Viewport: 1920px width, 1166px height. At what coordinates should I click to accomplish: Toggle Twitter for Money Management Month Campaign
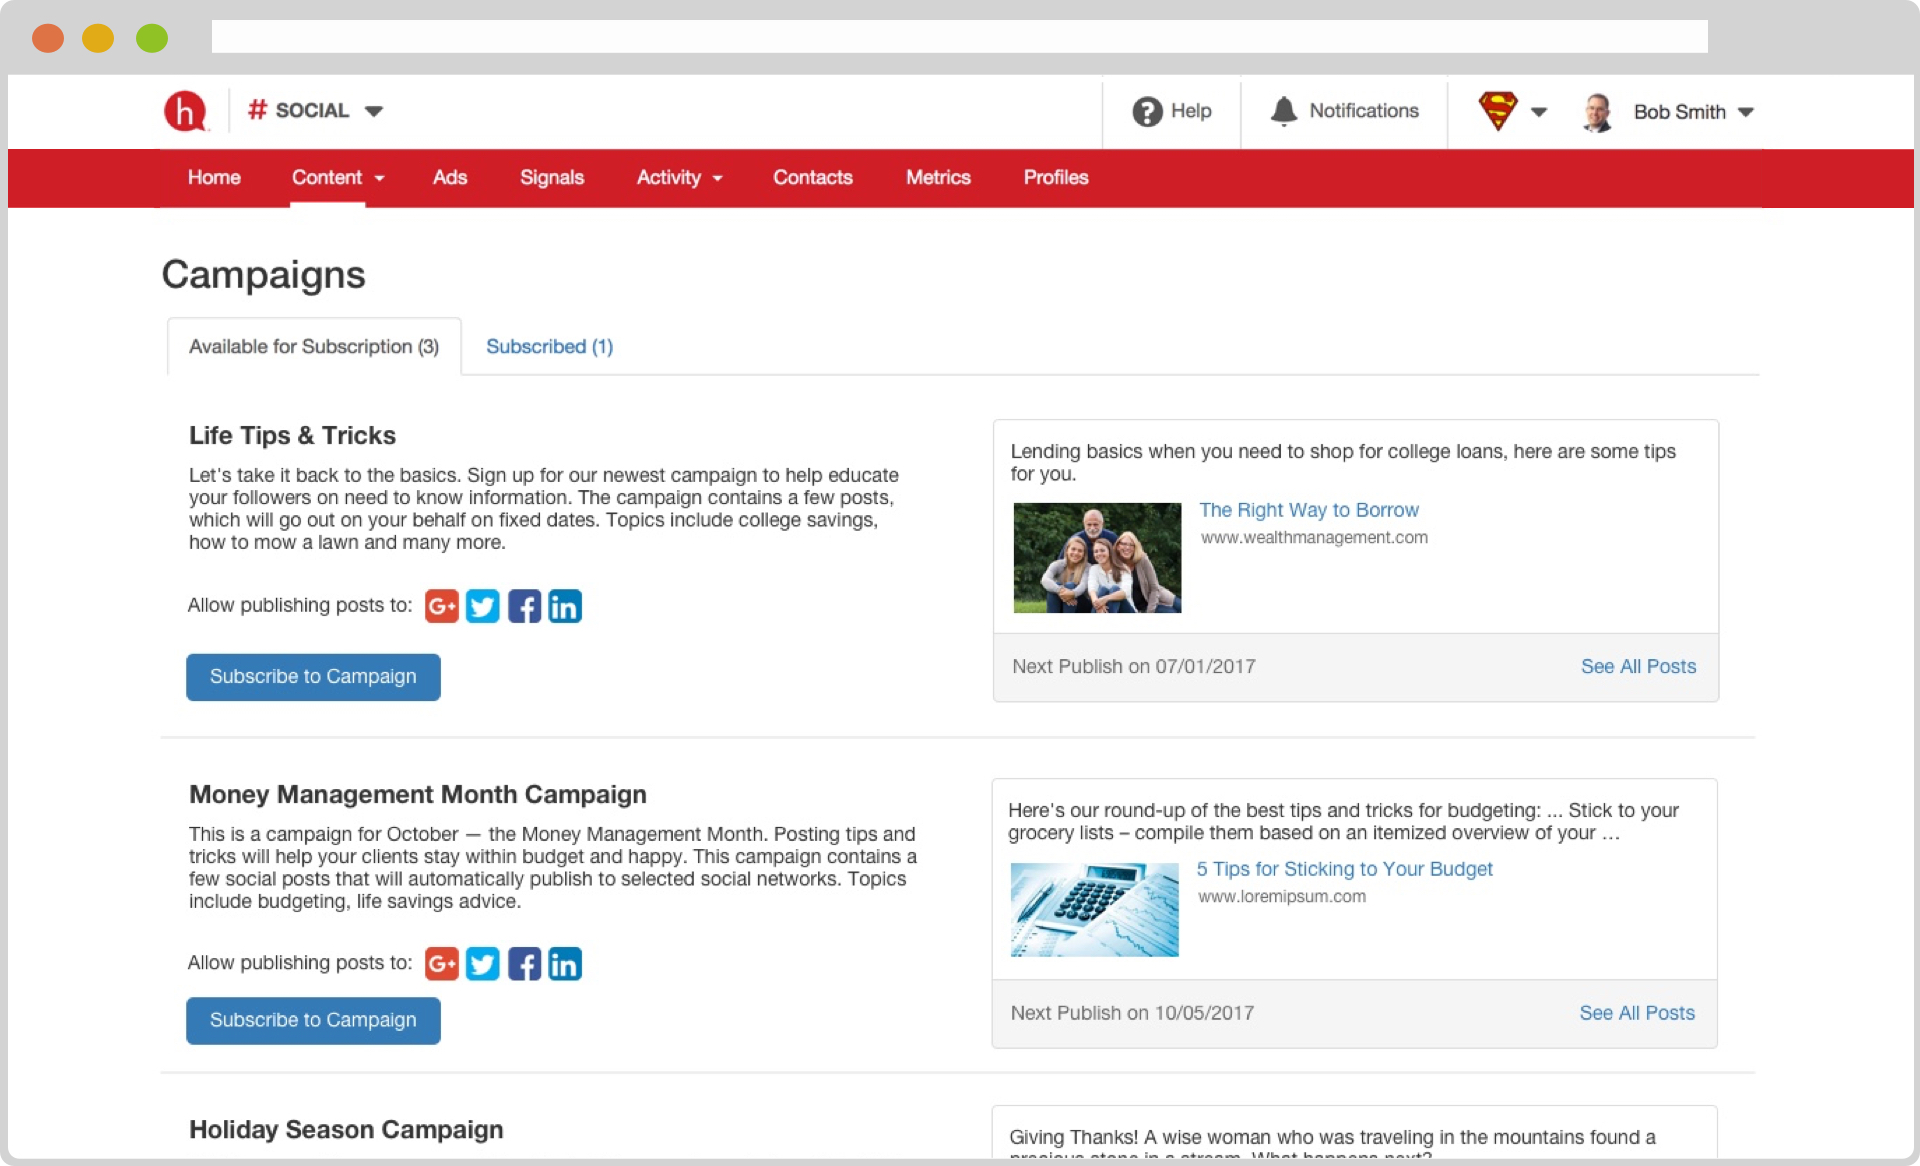(483, 964)
